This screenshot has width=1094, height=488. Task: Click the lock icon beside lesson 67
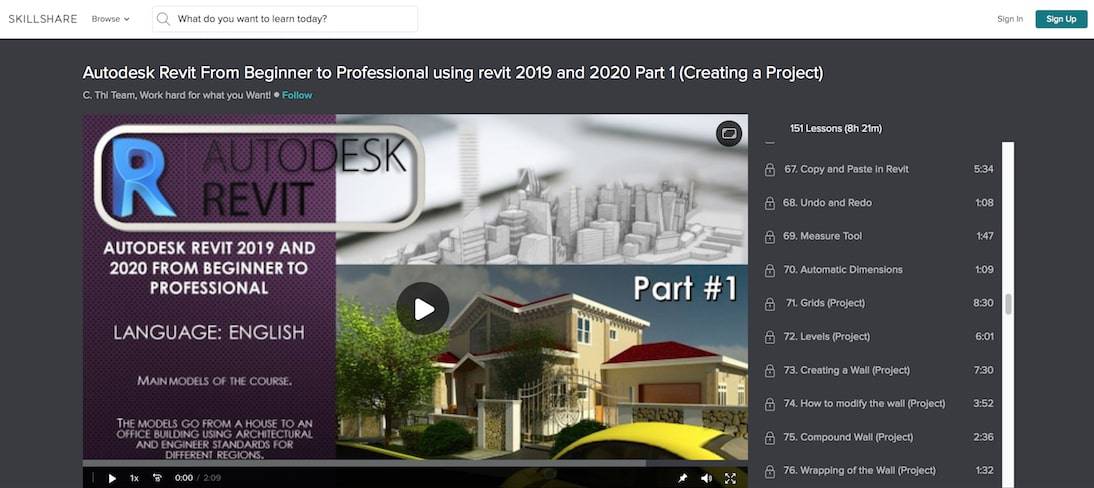(x=770, y=170)
